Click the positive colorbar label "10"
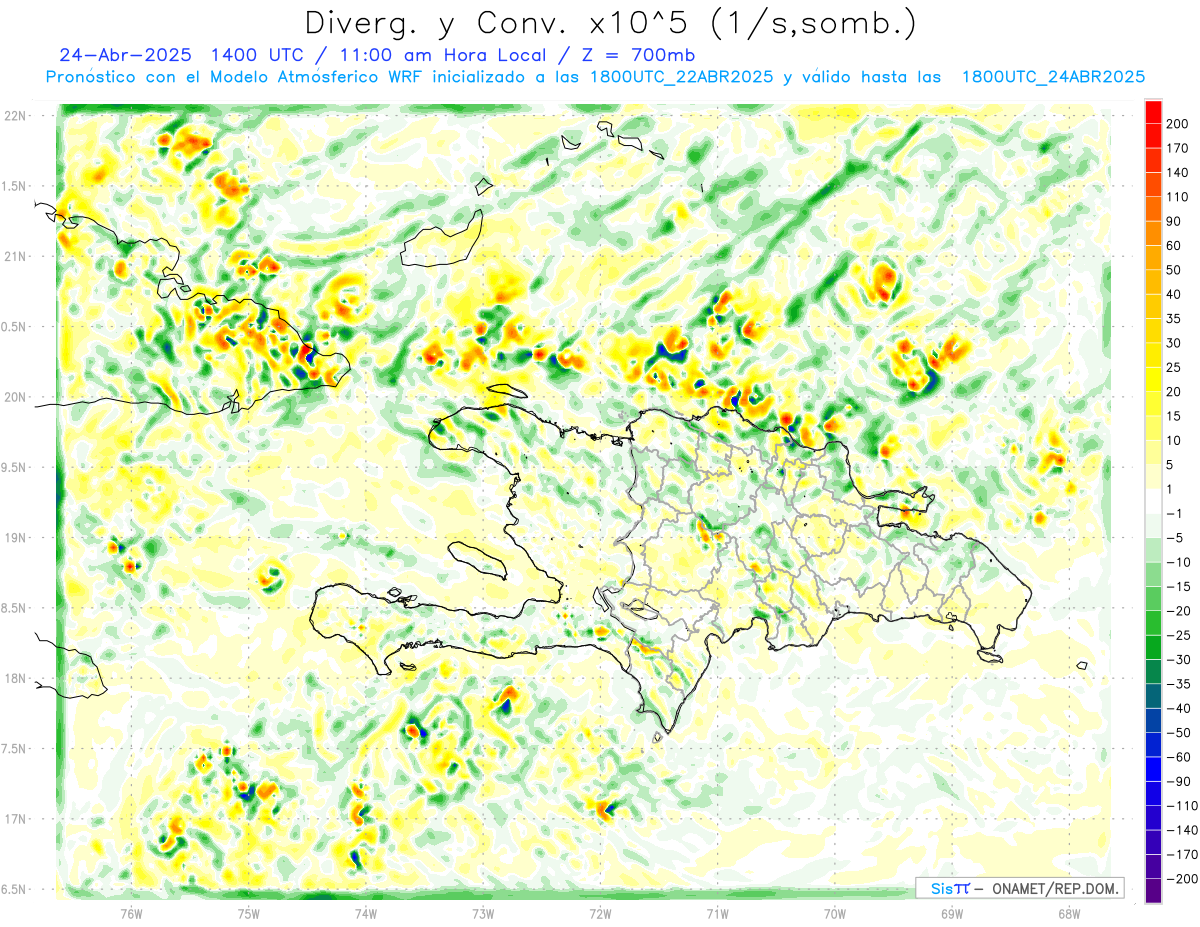The width and height of the screenshot is (1200, 927). coord(1174,441)
